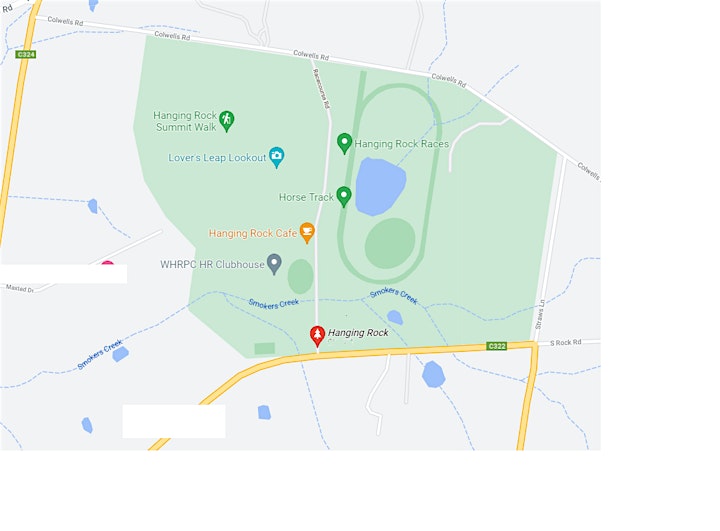Image resolution: width=720 pixels, height=531 pixels.
Task: Select the Lover's Leap Lookout camera pin
Action: pos(276,157)
